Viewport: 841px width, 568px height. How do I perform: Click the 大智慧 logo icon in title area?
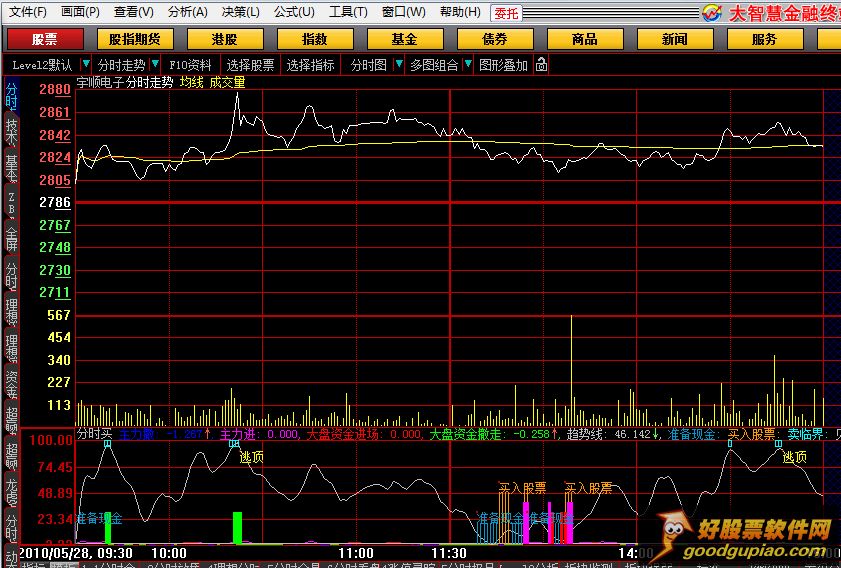(711, 12)
